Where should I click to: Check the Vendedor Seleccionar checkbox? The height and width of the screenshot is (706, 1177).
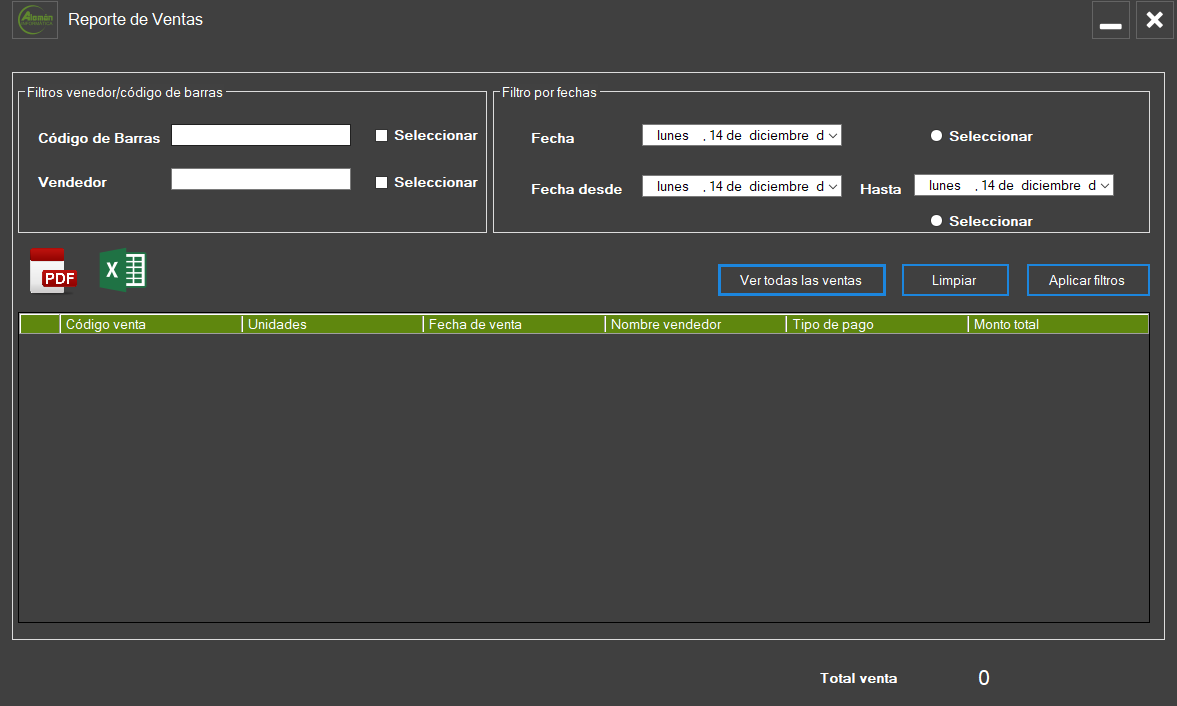[381, 183]
